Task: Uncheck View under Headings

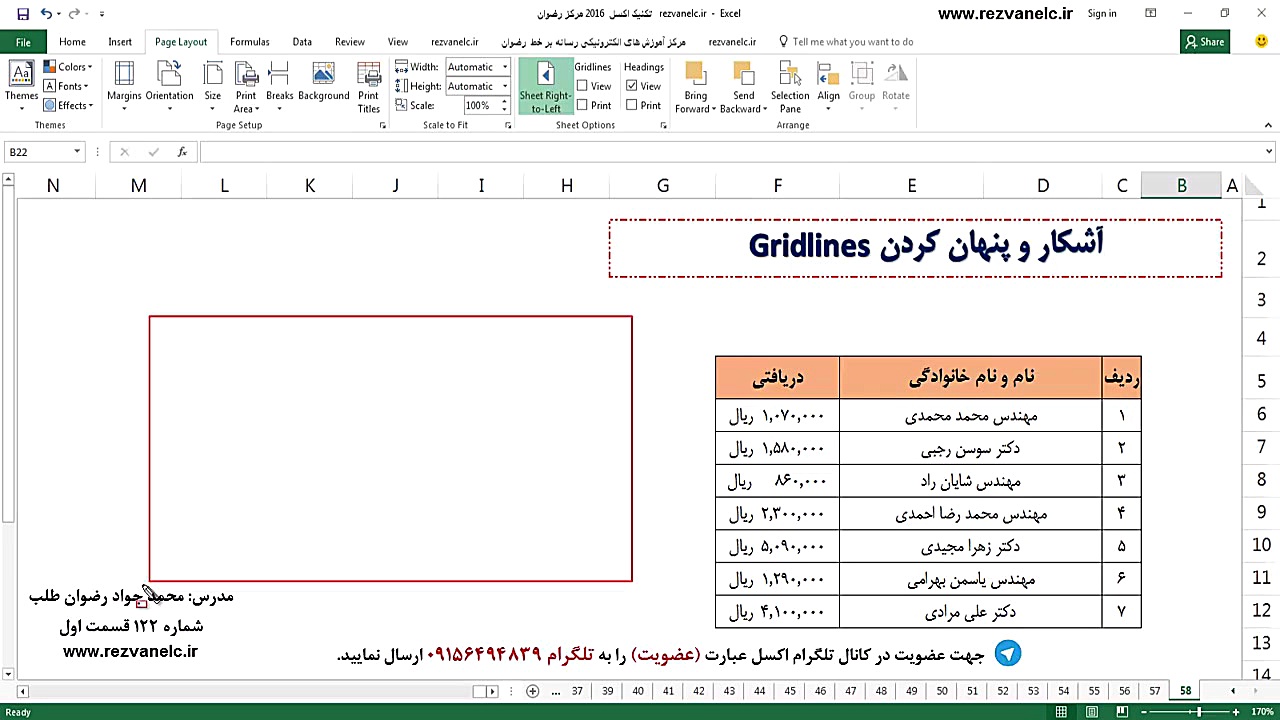Action: click(x=632, y=86)
